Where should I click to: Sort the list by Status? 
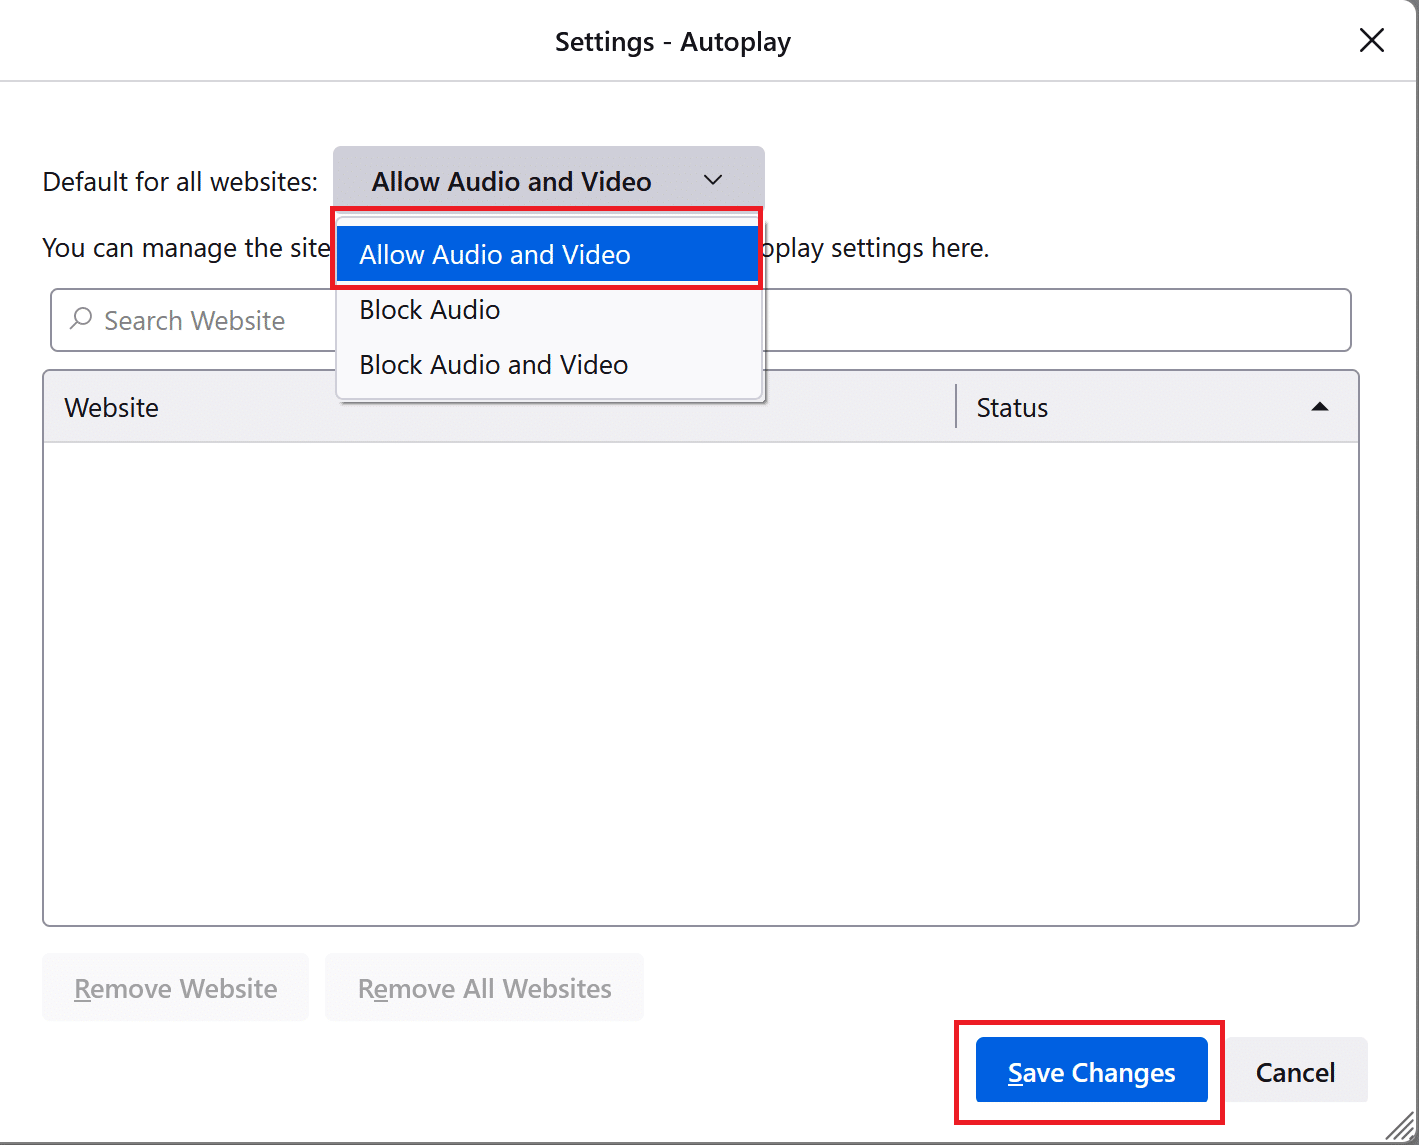[x=1011, y=407]
